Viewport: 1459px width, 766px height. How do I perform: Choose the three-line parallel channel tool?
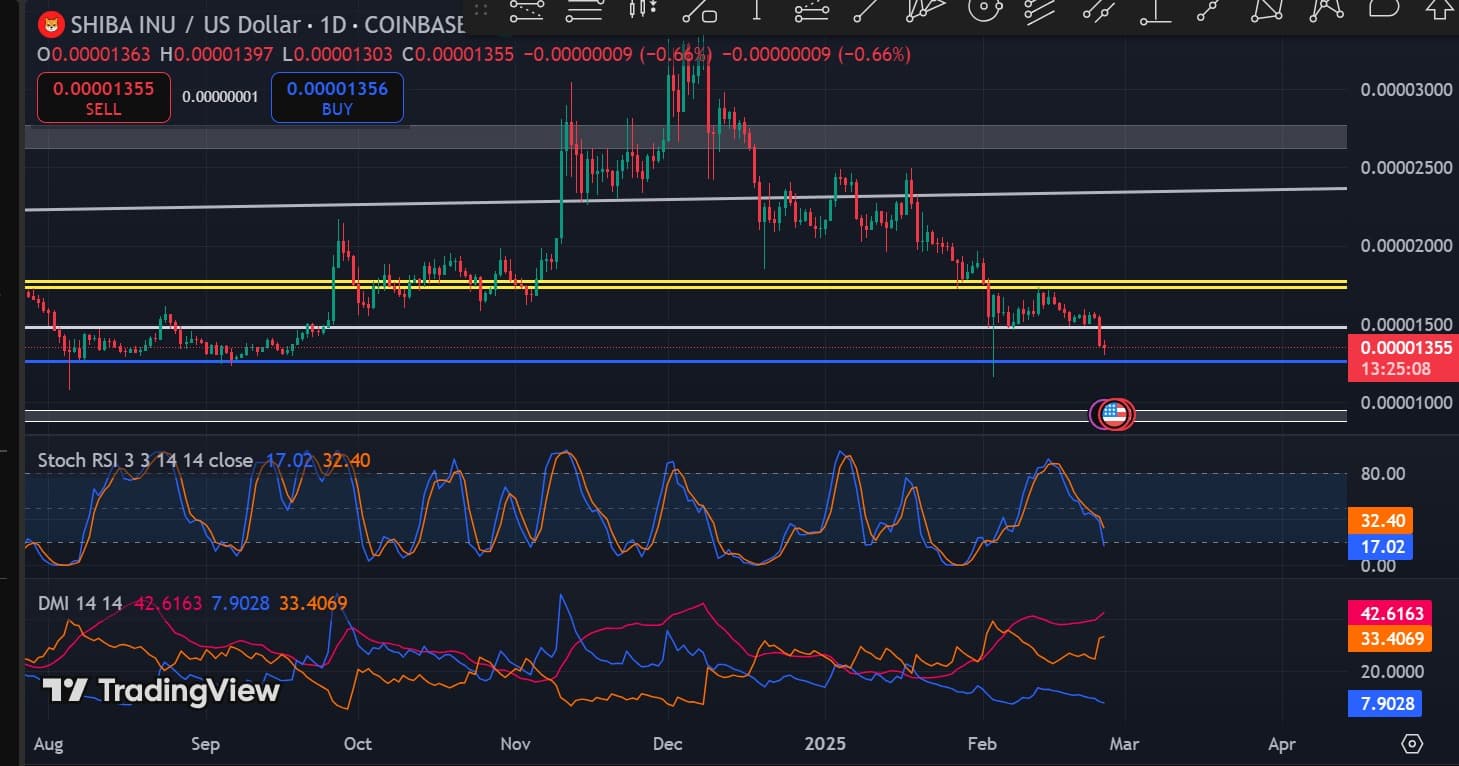1042,10
